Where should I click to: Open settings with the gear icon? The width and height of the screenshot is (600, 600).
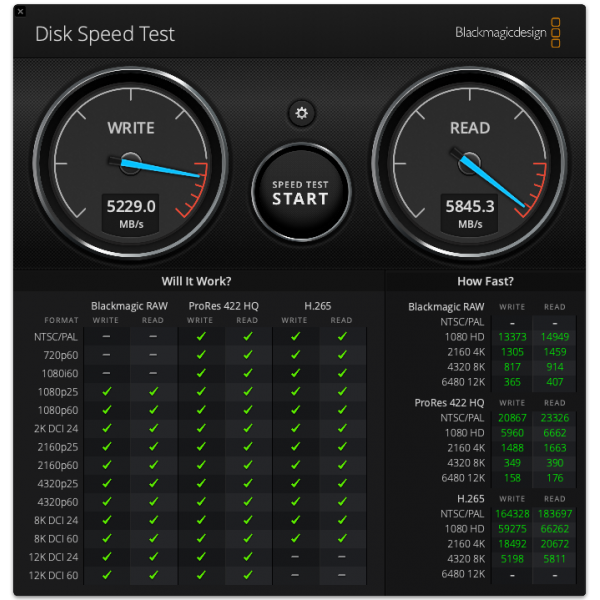click(x=300, y=112)
